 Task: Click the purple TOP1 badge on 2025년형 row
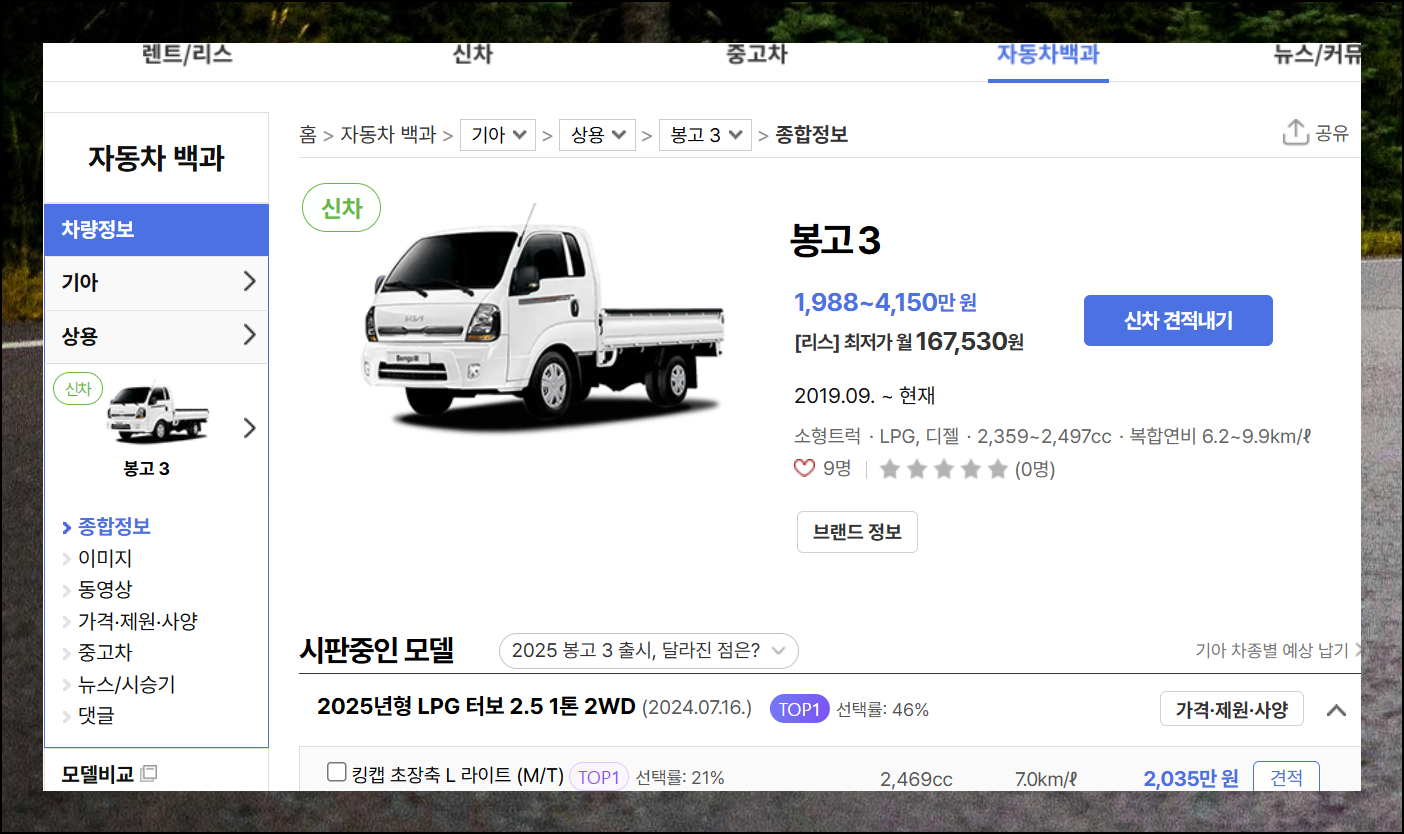[x=799, y=710]
